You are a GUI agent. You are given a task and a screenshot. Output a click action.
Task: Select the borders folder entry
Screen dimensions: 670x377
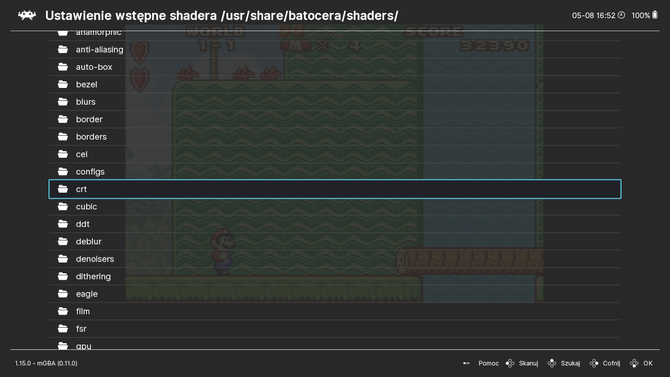(335, 137)
